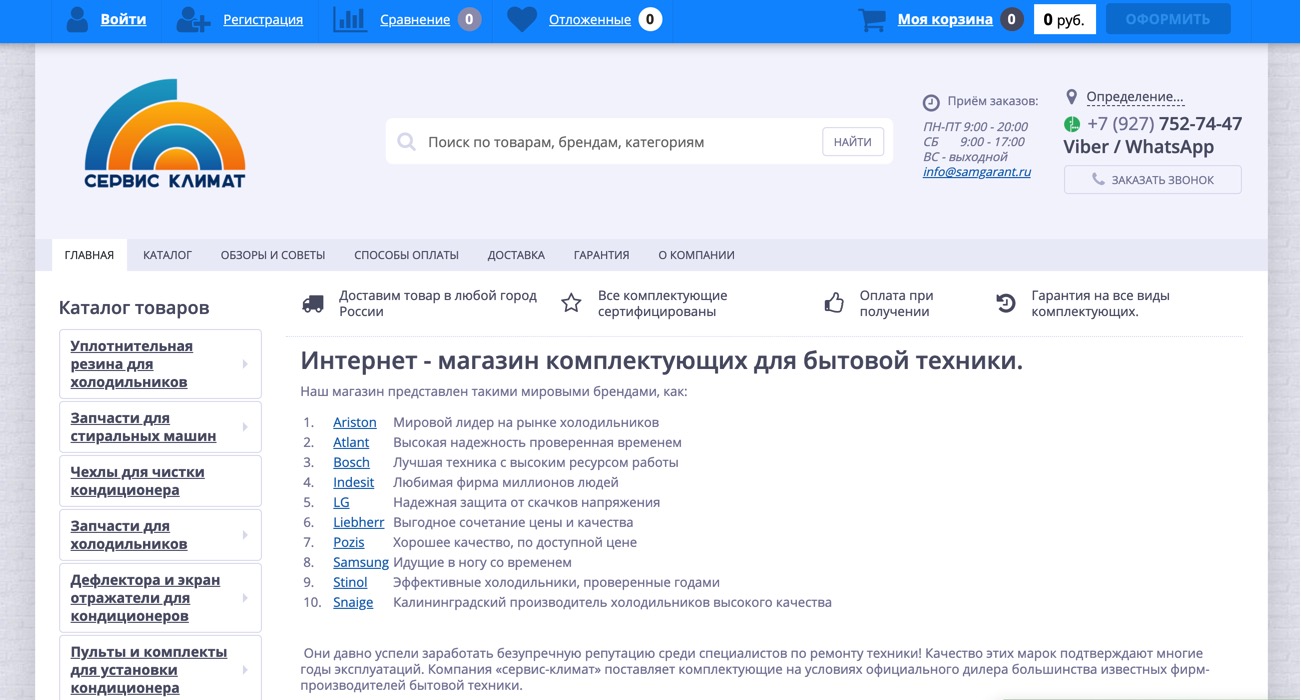Open the LG brand link
The width and height of the screenshot is (1301, 700).
[x=341, y=502]
